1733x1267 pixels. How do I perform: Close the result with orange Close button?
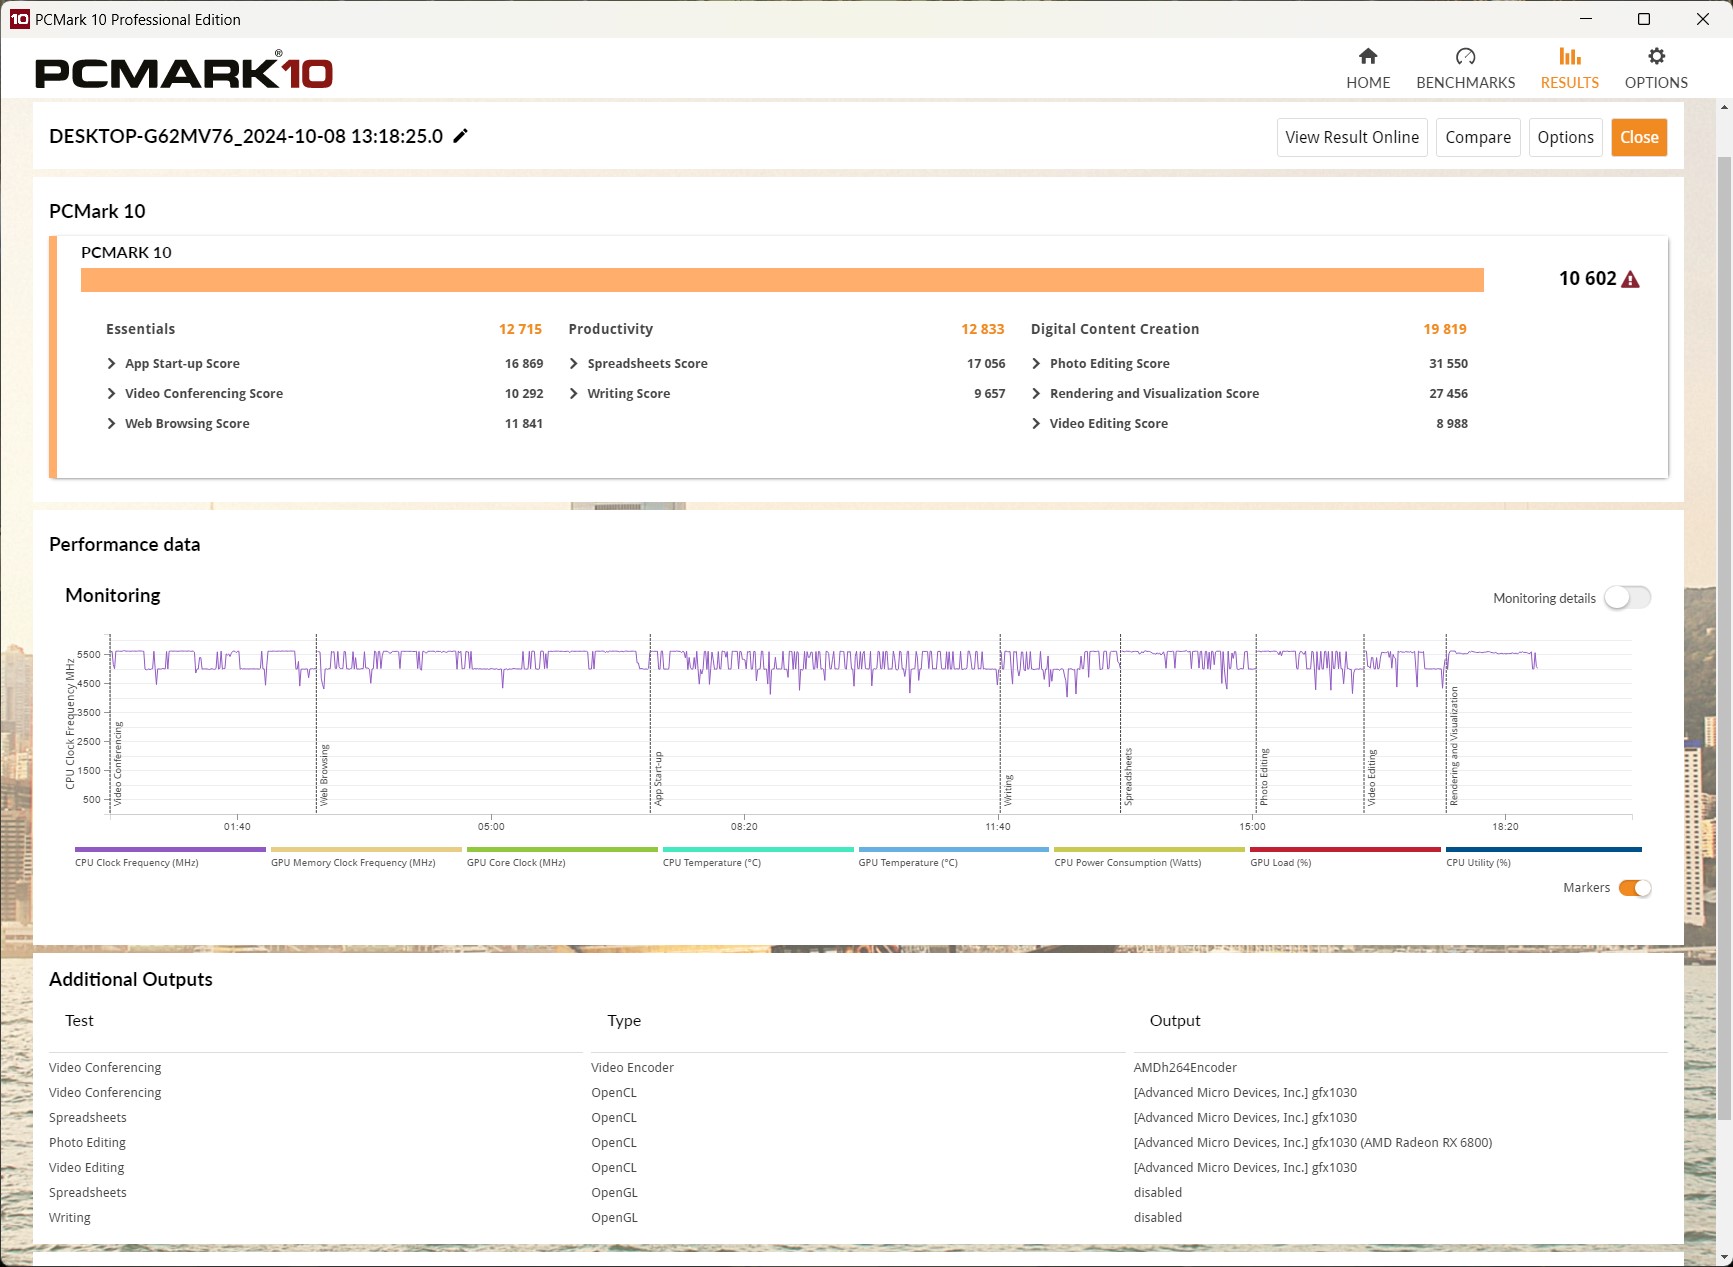click(1639, 137)
